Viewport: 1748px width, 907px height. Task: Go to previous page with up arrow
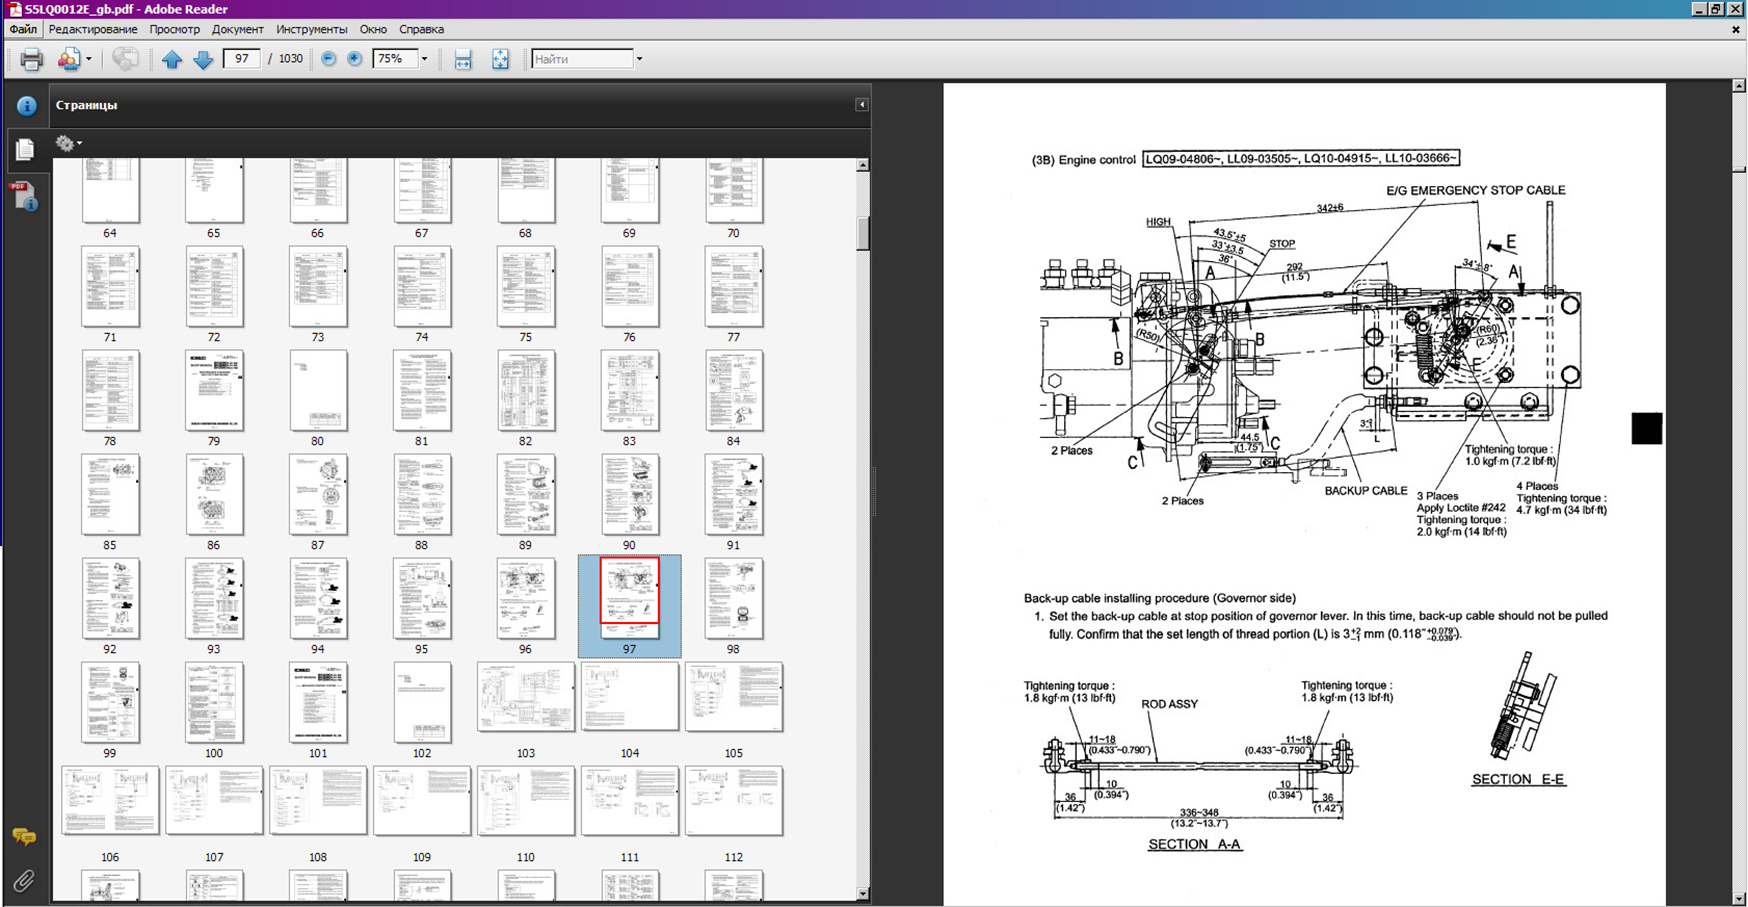pyautogui.click(x=172, y=59)
